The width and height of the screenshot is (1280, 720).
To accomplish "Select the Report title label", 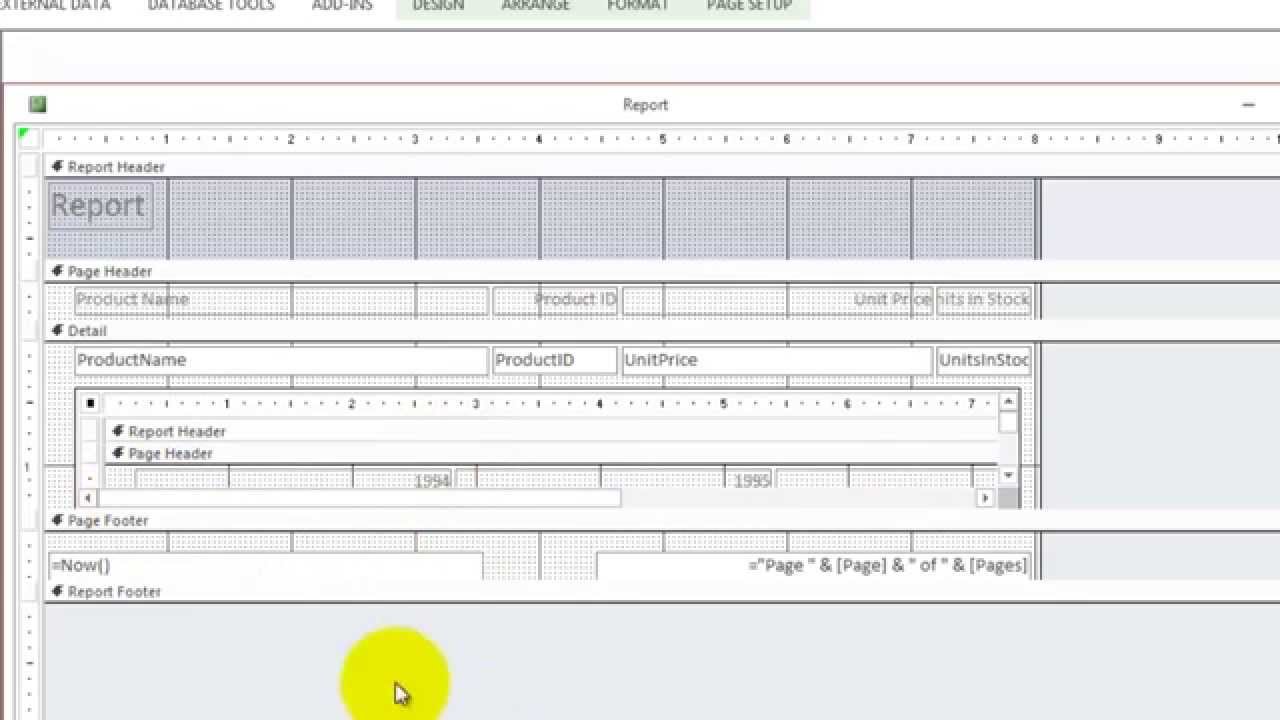I will pos(99,206).
